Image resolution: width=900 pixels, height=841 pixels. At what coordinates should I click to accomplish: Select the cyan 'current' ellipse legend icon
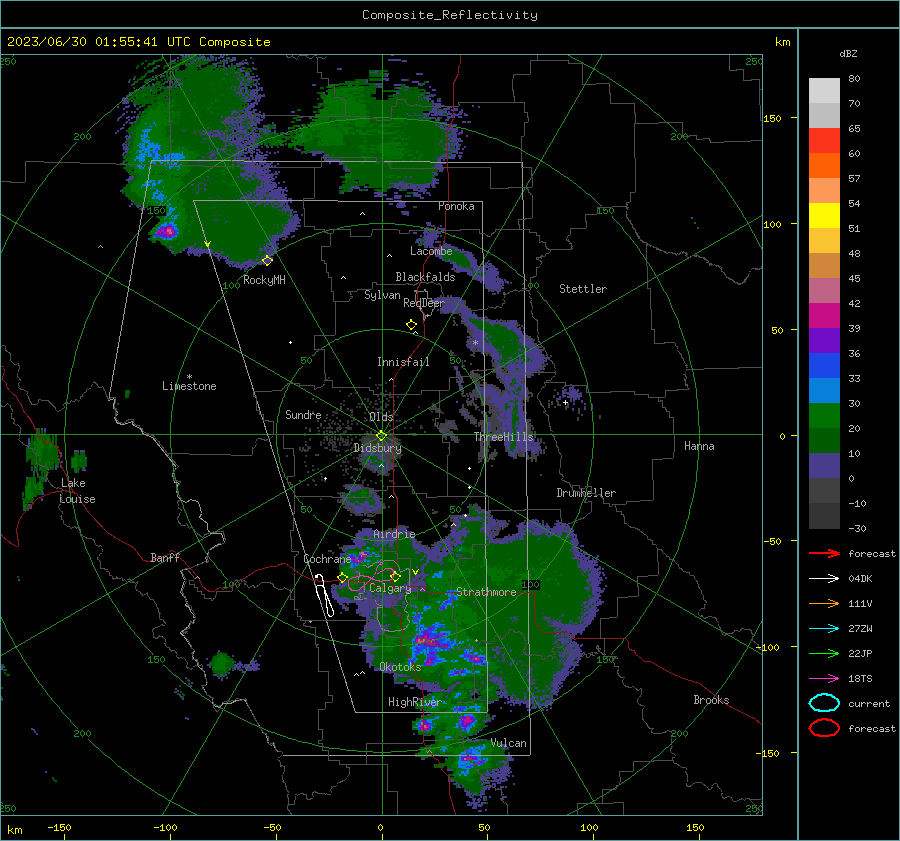point(824,703)
